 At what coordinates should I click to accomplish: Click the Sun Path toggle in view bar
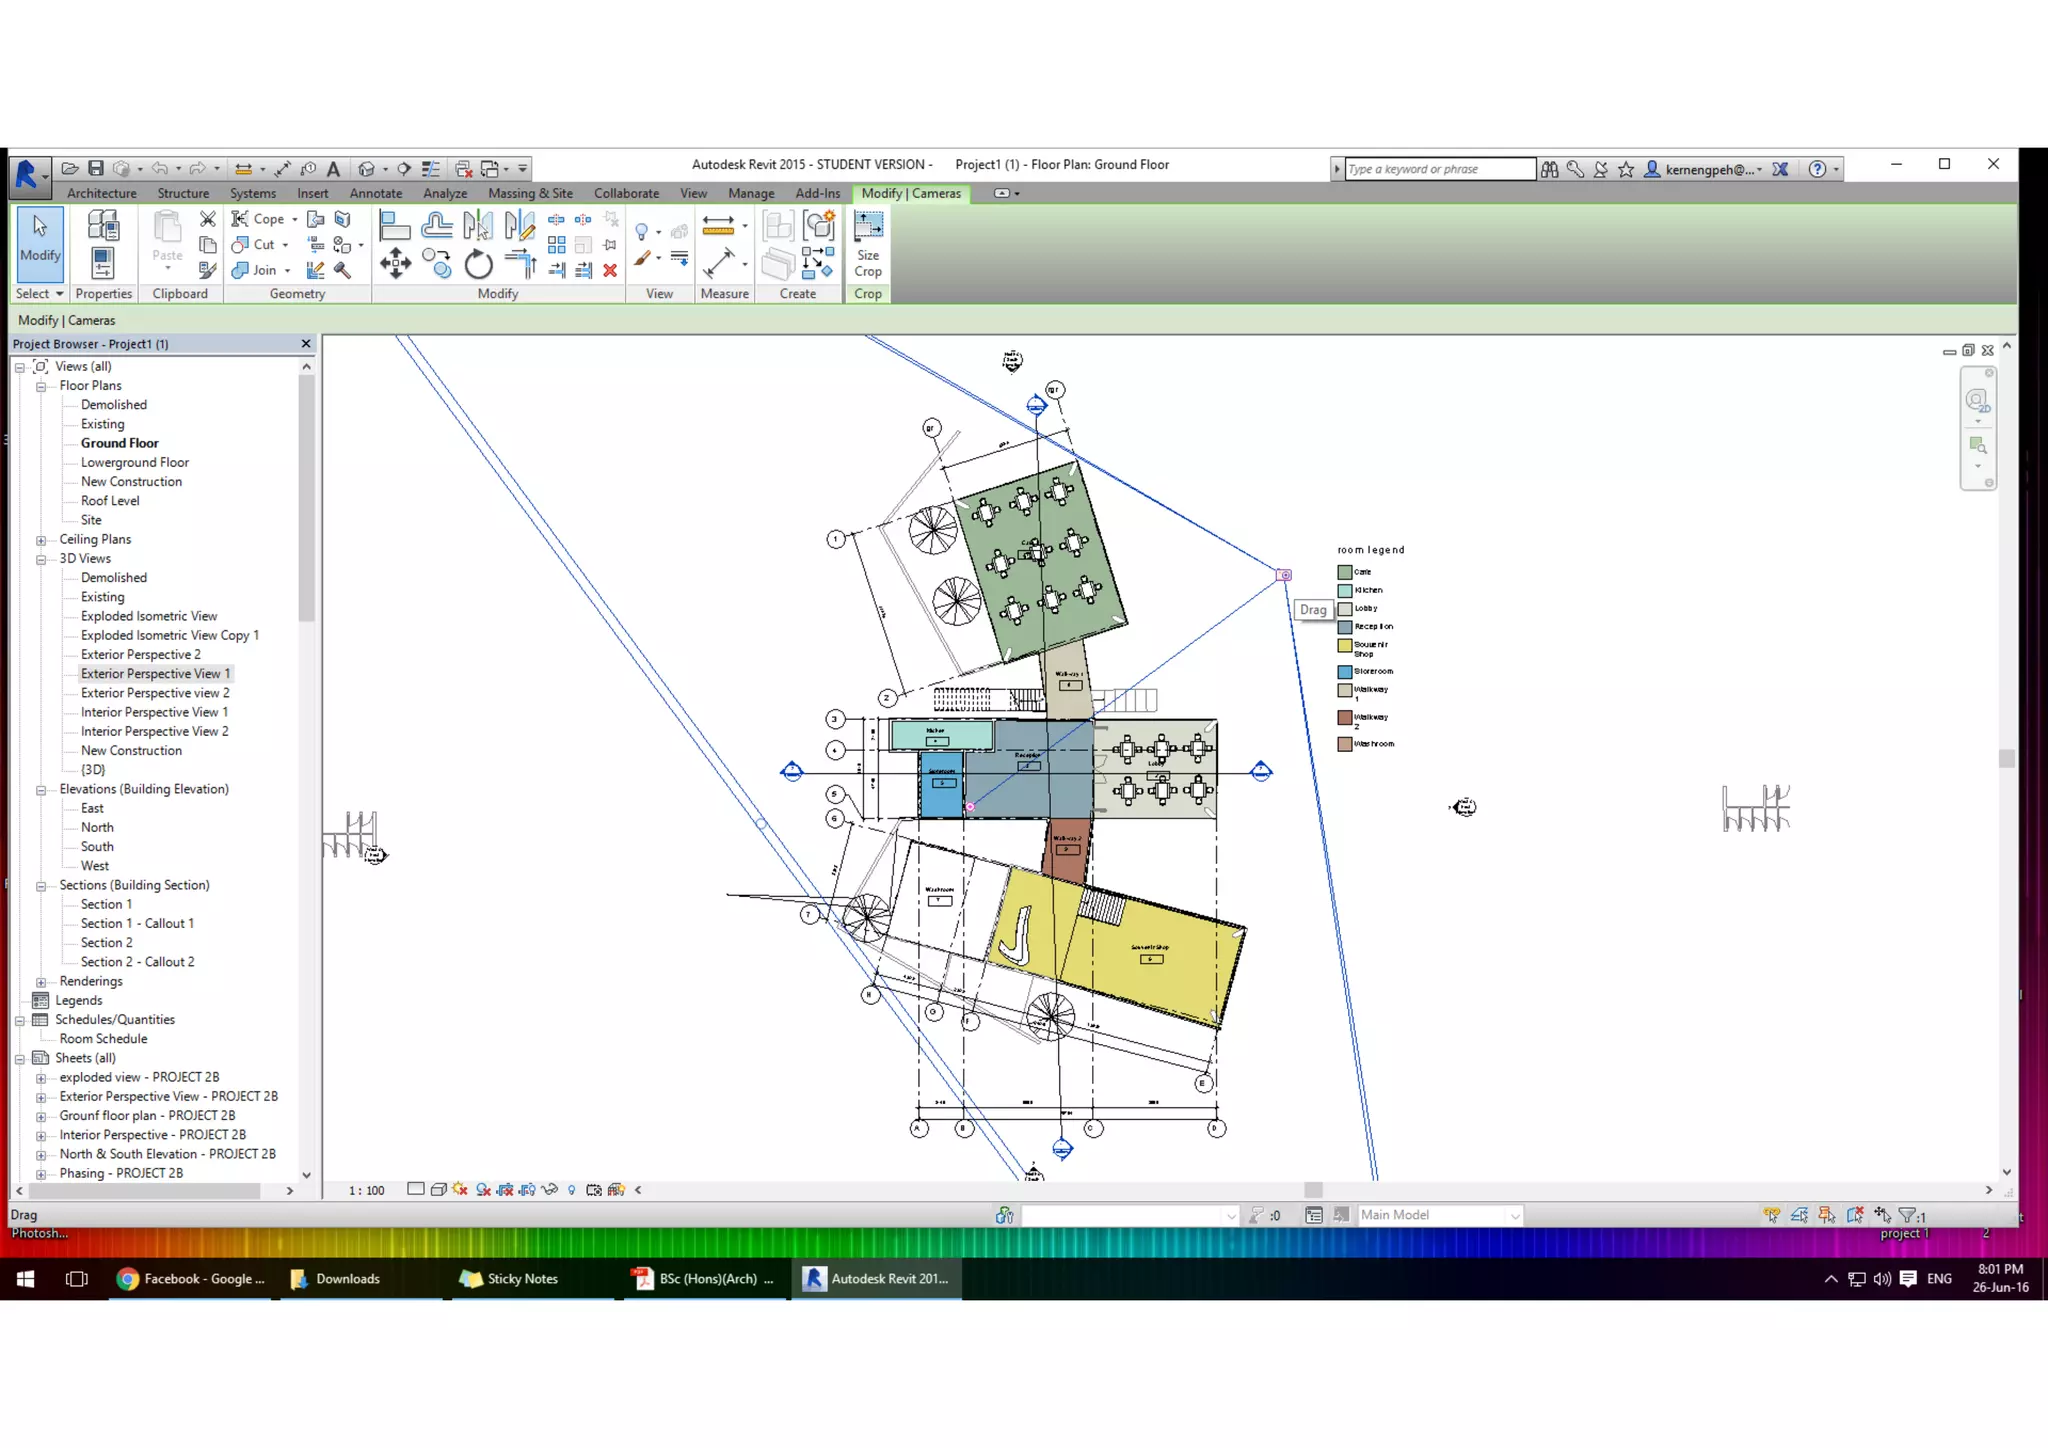tap(460, 1190)
